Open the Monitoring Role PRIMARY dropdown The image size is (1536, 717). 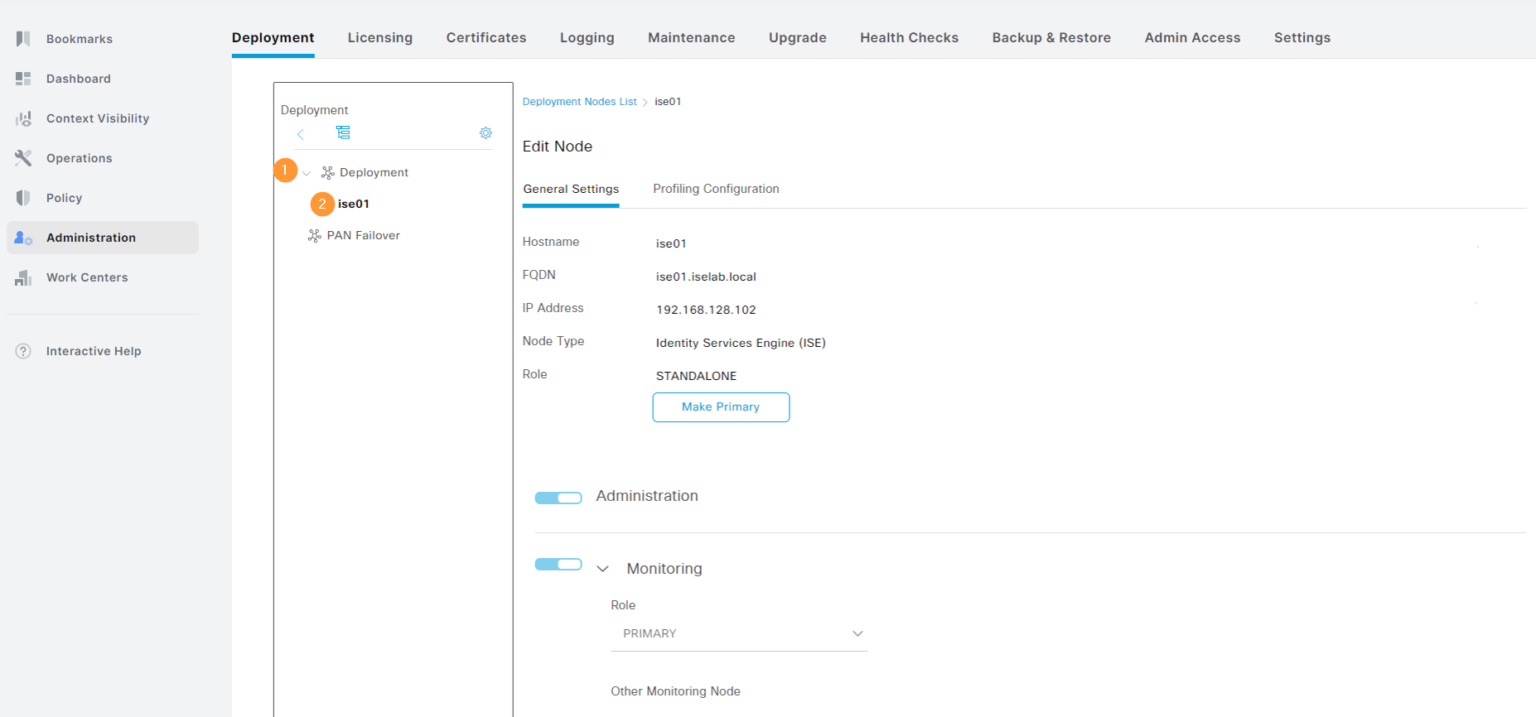(x=739, y=634)
